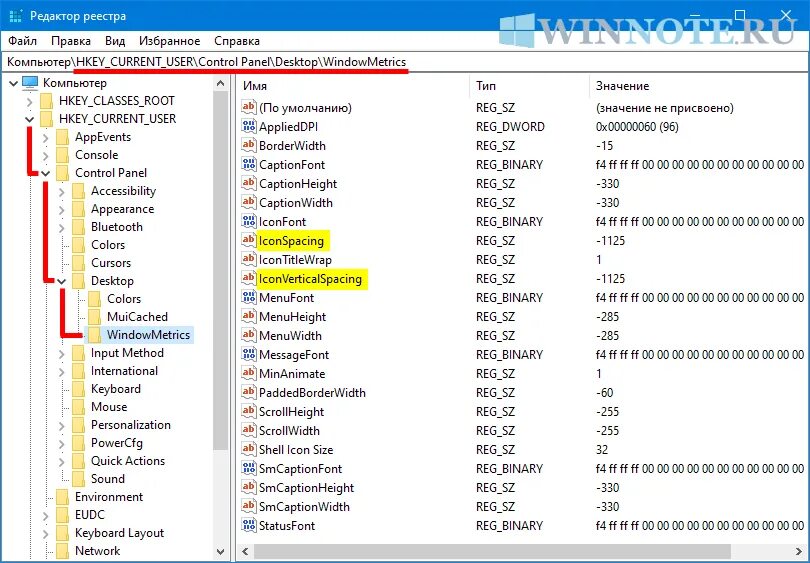Click the IconVerticalSpacing string value icon
Image resolution: width=810 pixels, height=563 pixels.
(x=248, y=279)
